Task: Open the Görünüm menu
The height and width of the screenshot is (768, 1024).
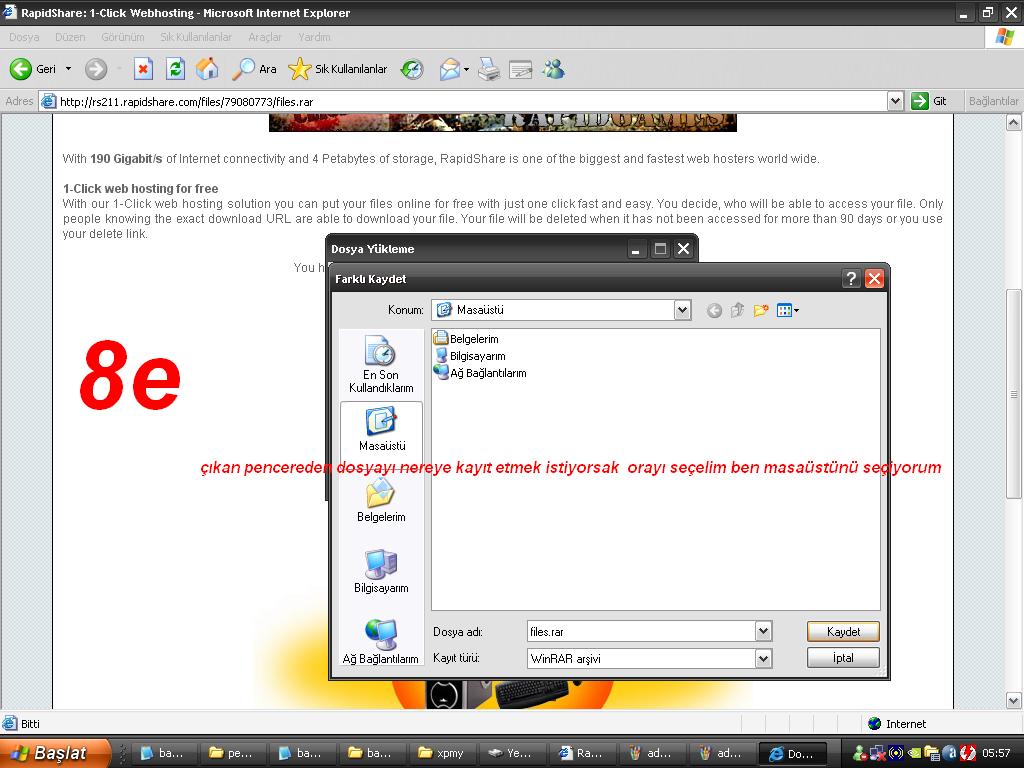Action: [123, 37]
